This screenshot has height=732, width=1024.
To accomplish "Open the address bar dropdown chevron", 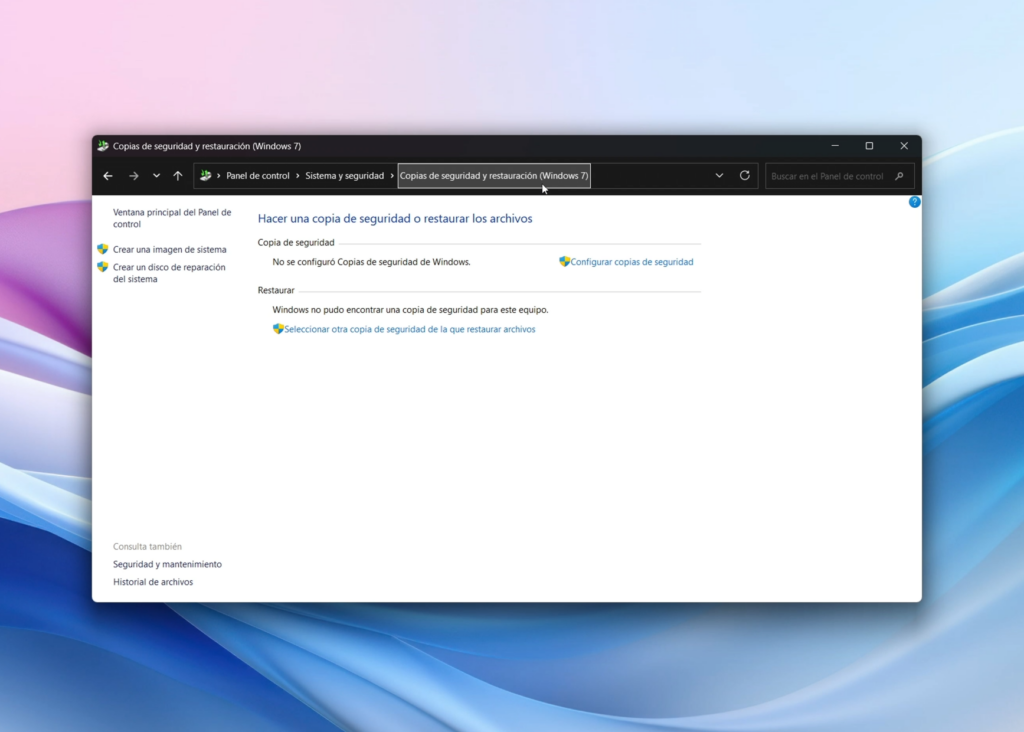I will 719,176.
